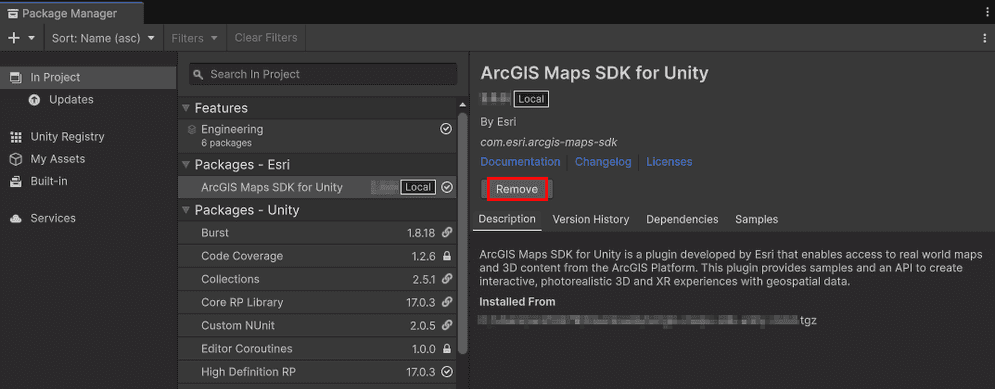Open the toolbar three-dot options menu
The height and width of the screenshot is (389, 995).
pyautogui.click(x=984, y=38)
